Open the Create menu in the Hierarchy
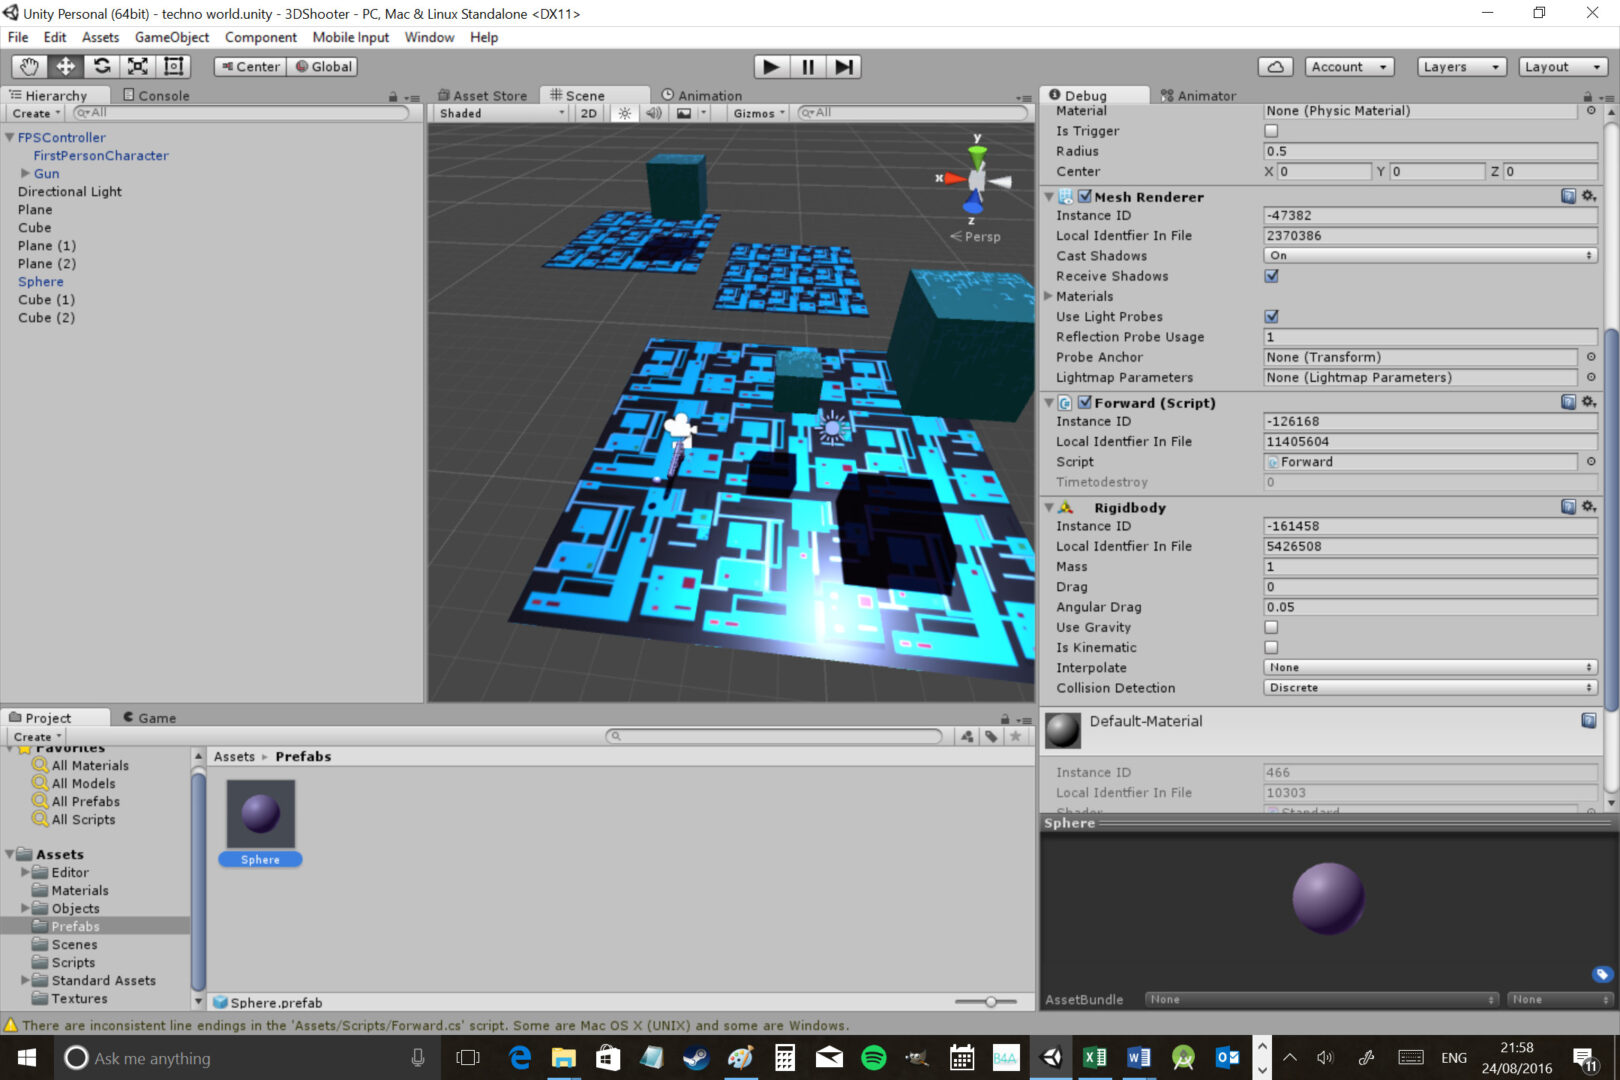The width and height of the screenshot is (1620, 1080). click(33, 113)
